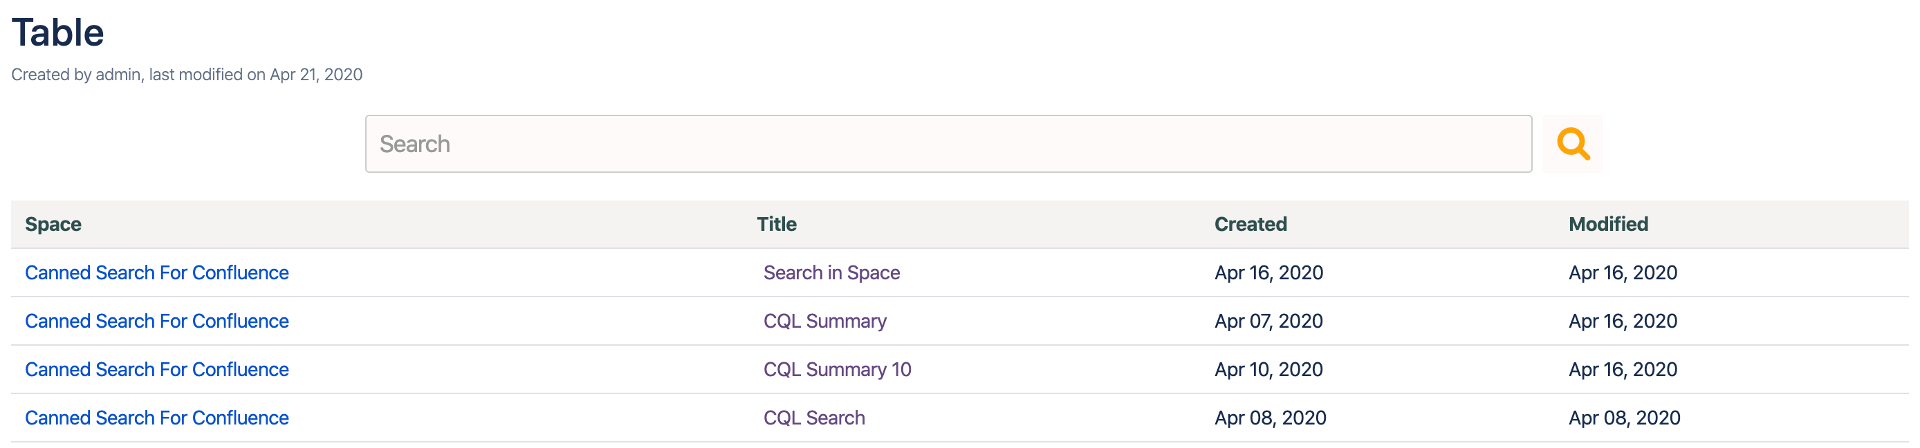The image size is (1920, 448).
Task: Open the CQL Summary page link
Action: pyautogui.click(x=824, y=321)
